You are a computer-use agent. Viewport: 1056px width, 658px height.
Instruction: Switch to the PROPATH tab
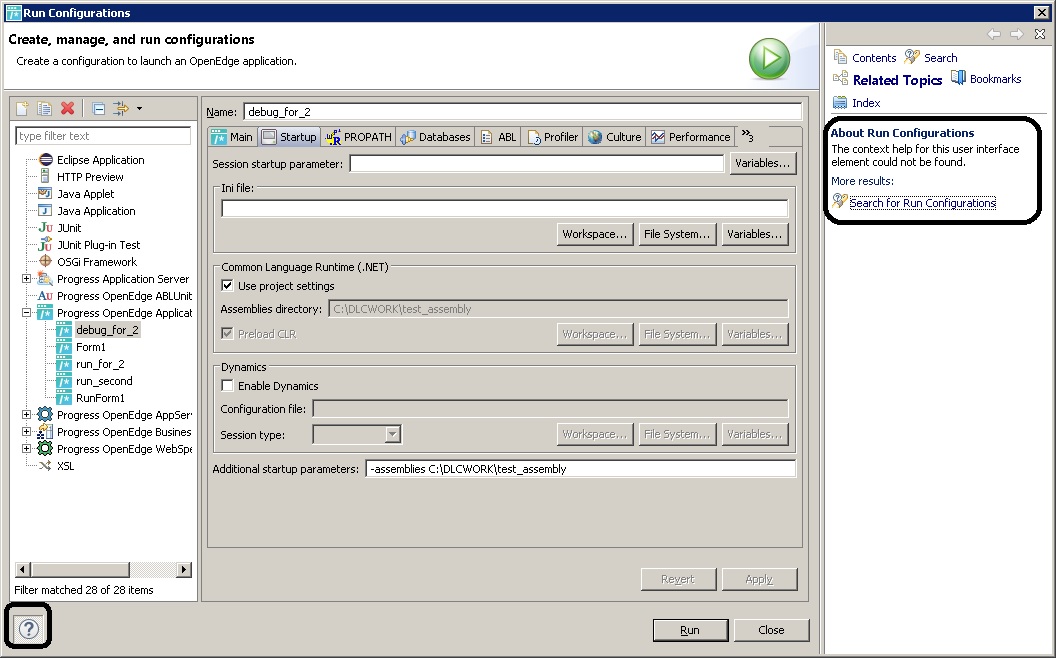click(x=358, y=137)
